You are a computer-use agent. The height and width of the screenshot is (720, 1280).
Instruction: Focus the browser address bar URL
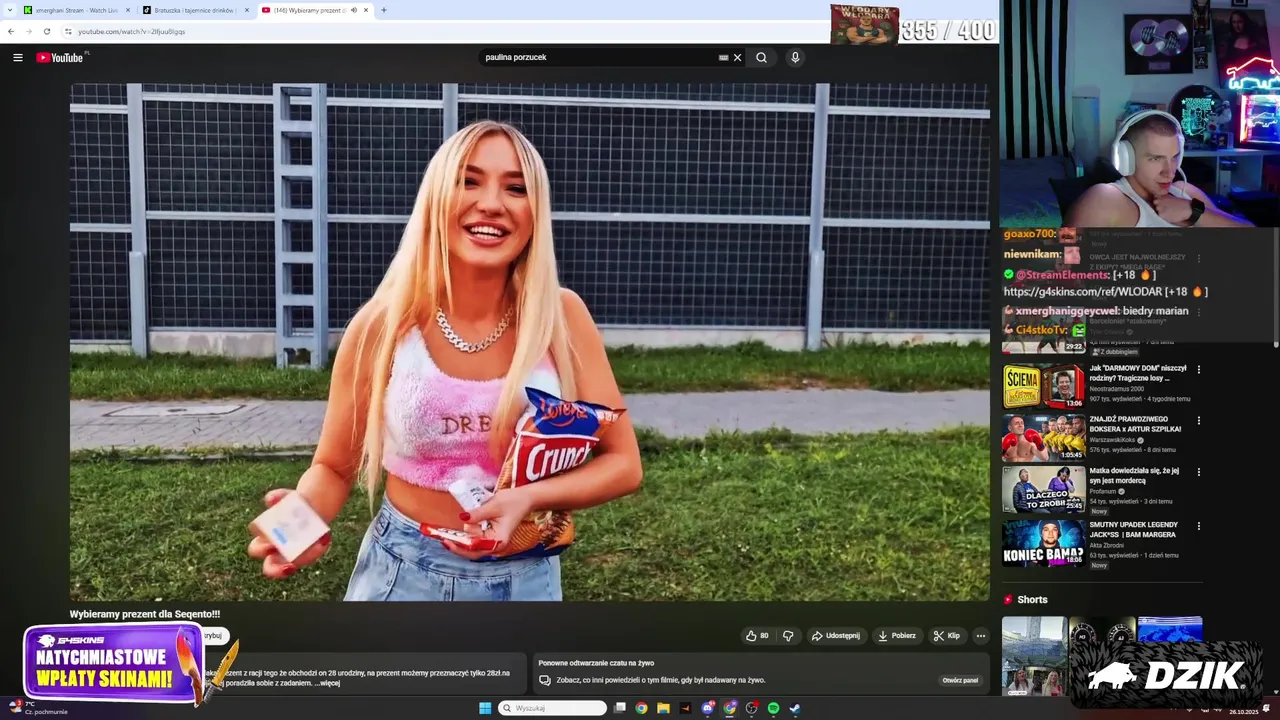pos(131,31)
